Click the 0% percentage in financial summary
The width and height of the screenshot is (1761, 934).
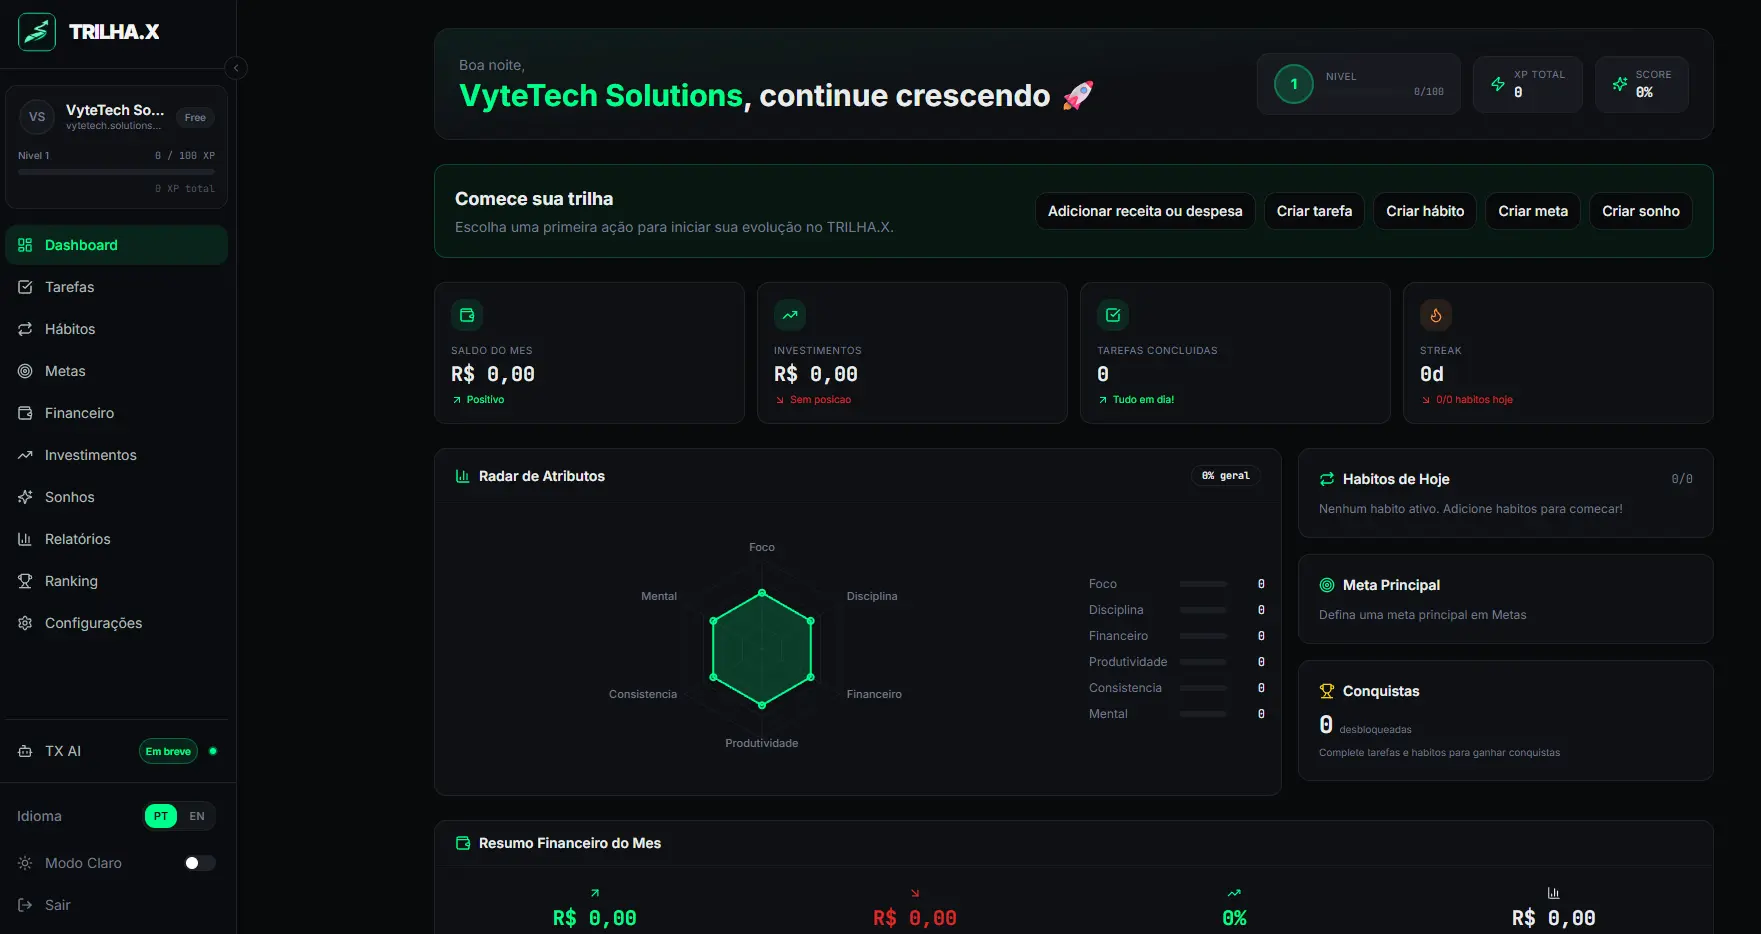pyautogui.click(x=1234, y=918)
